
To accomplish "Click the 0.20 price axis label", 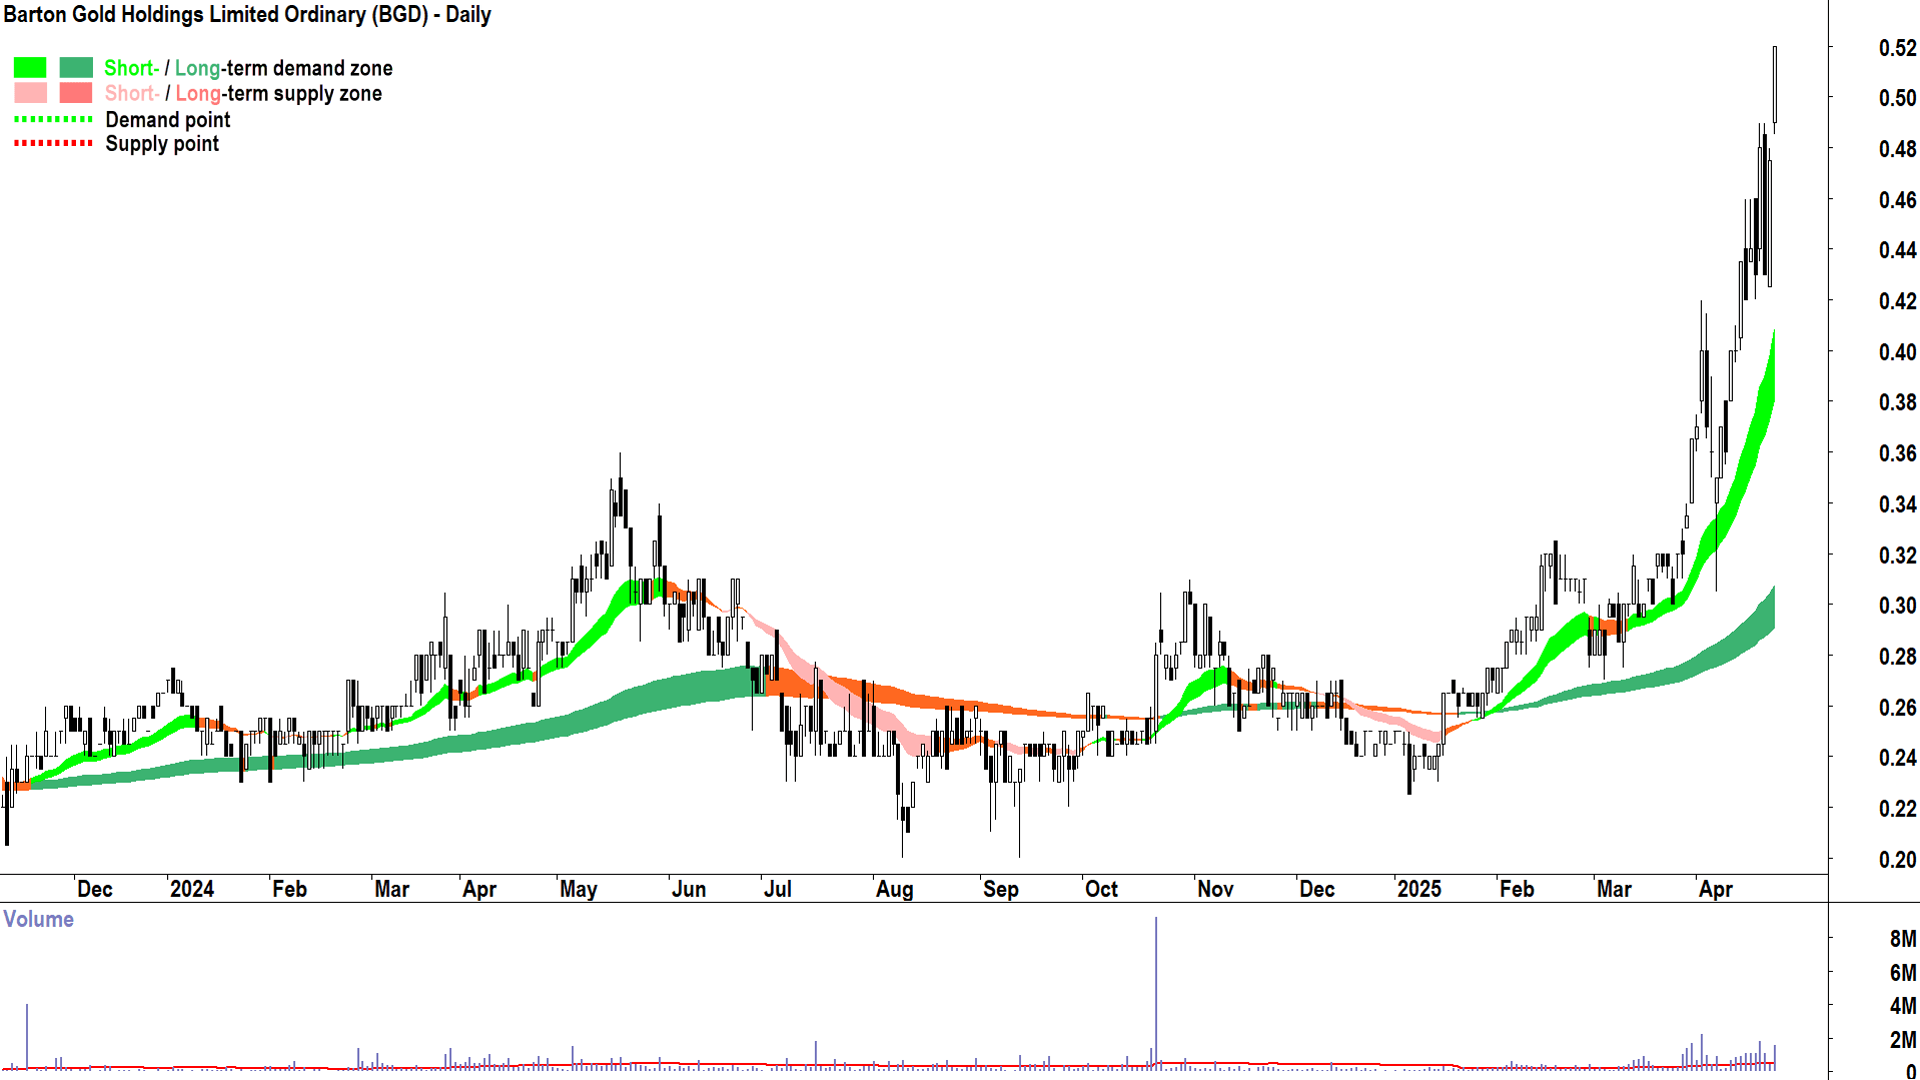I will (1897, 860).
